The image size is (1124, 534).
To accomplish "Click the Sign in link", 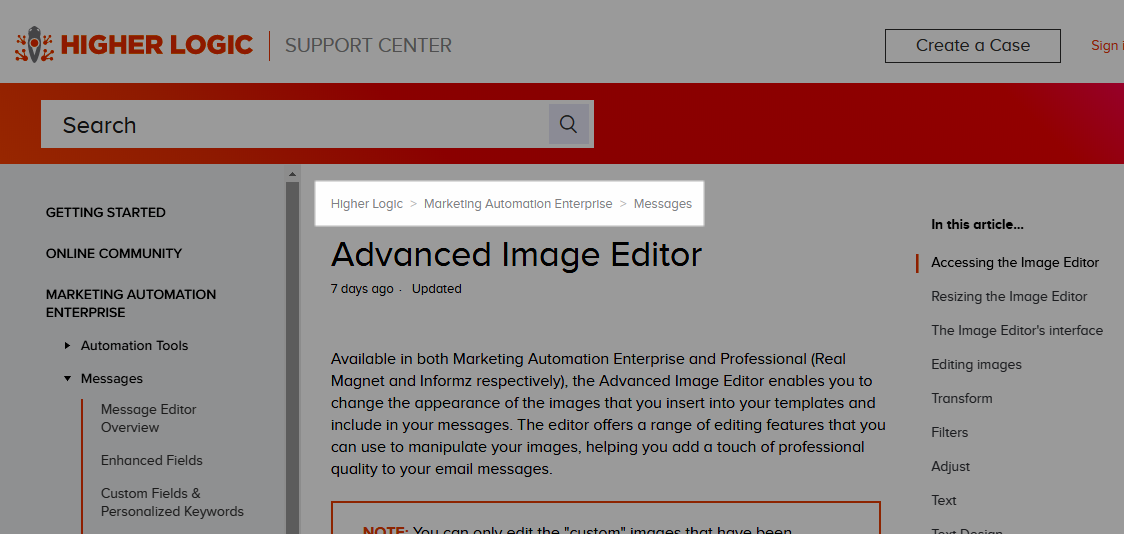I will (x=1107, y=45).
